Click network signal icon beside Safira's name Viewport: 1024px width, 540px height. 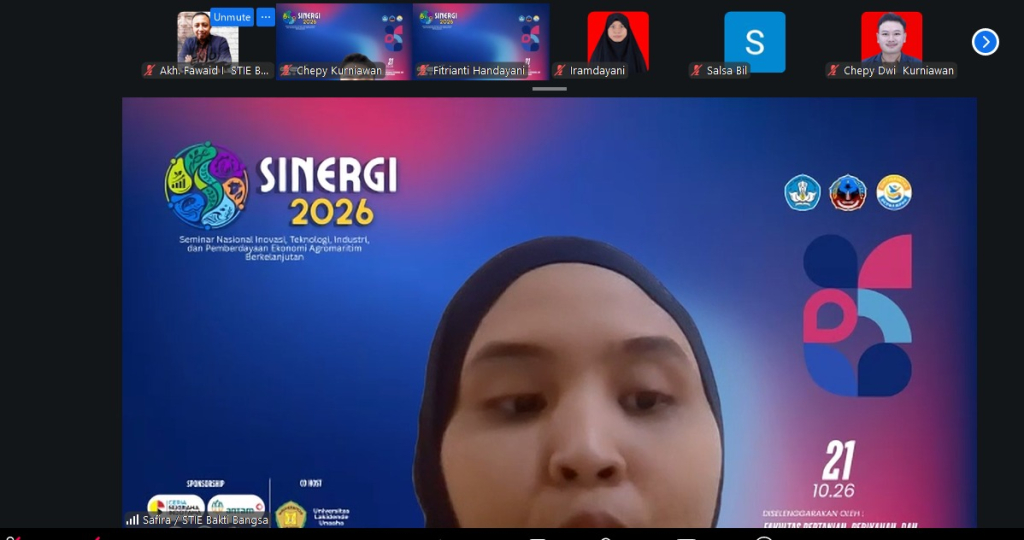pos(133,520)
